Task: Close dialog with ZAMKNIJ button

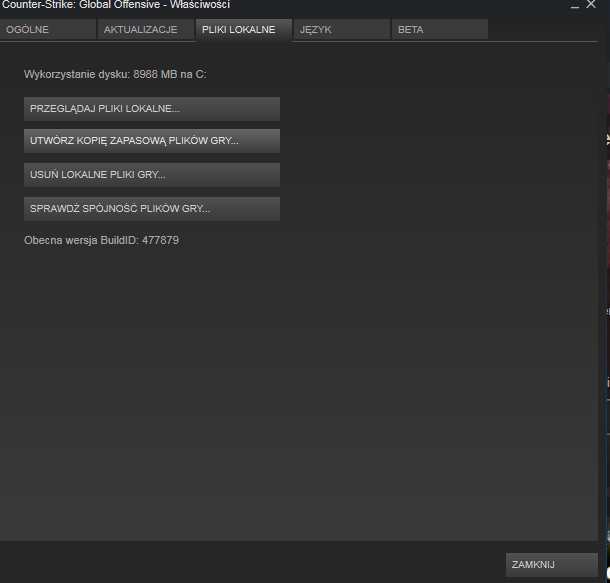Action: (552, 565)
